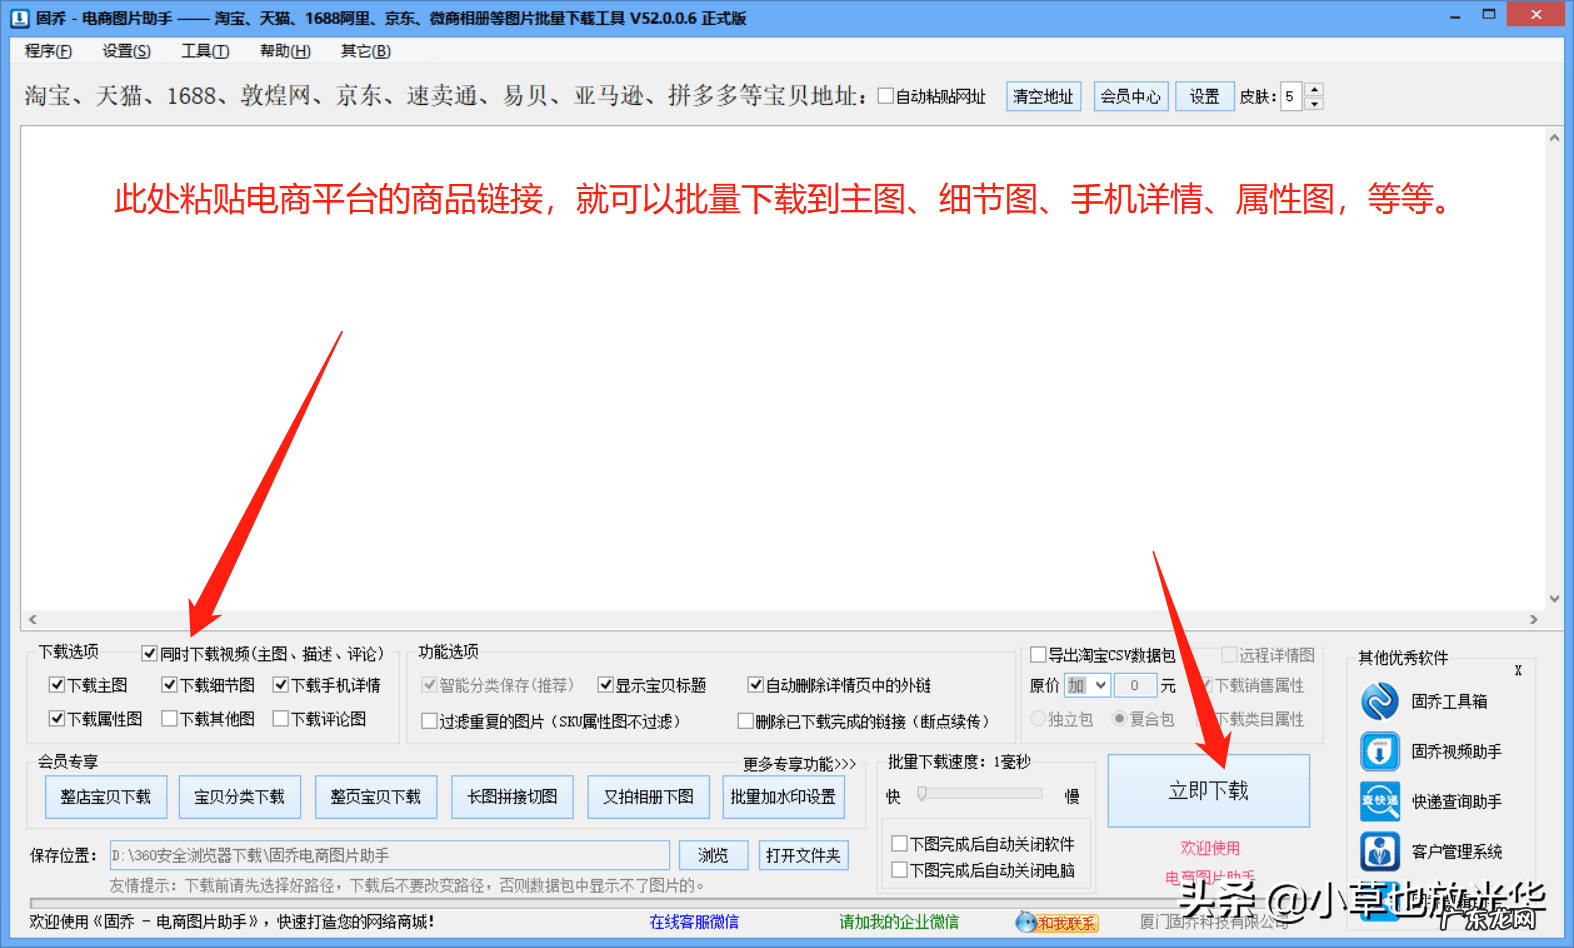Viewport: 1574px width, 948px height.
Task: Enable 过滤重复的图片 checkbox
Action: (x=429, y=721)
